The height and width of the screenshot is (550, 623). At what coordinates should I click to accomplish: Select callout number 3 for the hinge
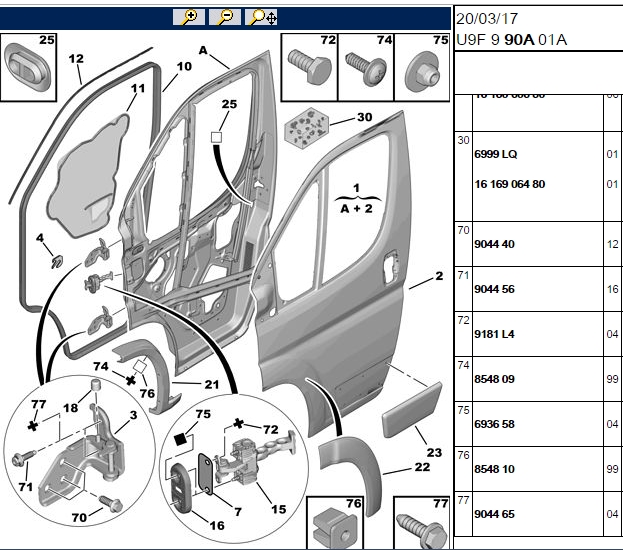(134, 415)
